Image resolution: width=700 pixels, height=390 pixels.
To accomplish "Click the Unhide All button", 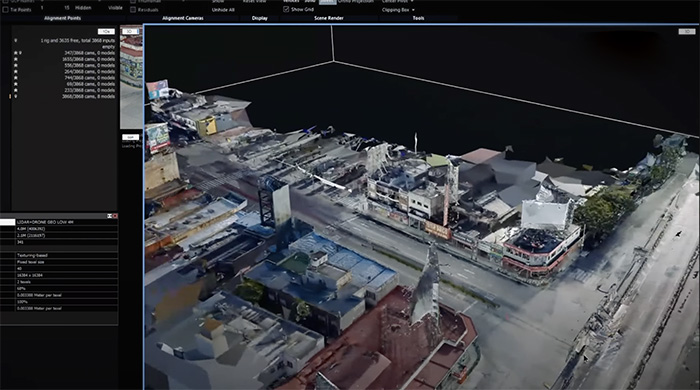I will pos(223,10).
